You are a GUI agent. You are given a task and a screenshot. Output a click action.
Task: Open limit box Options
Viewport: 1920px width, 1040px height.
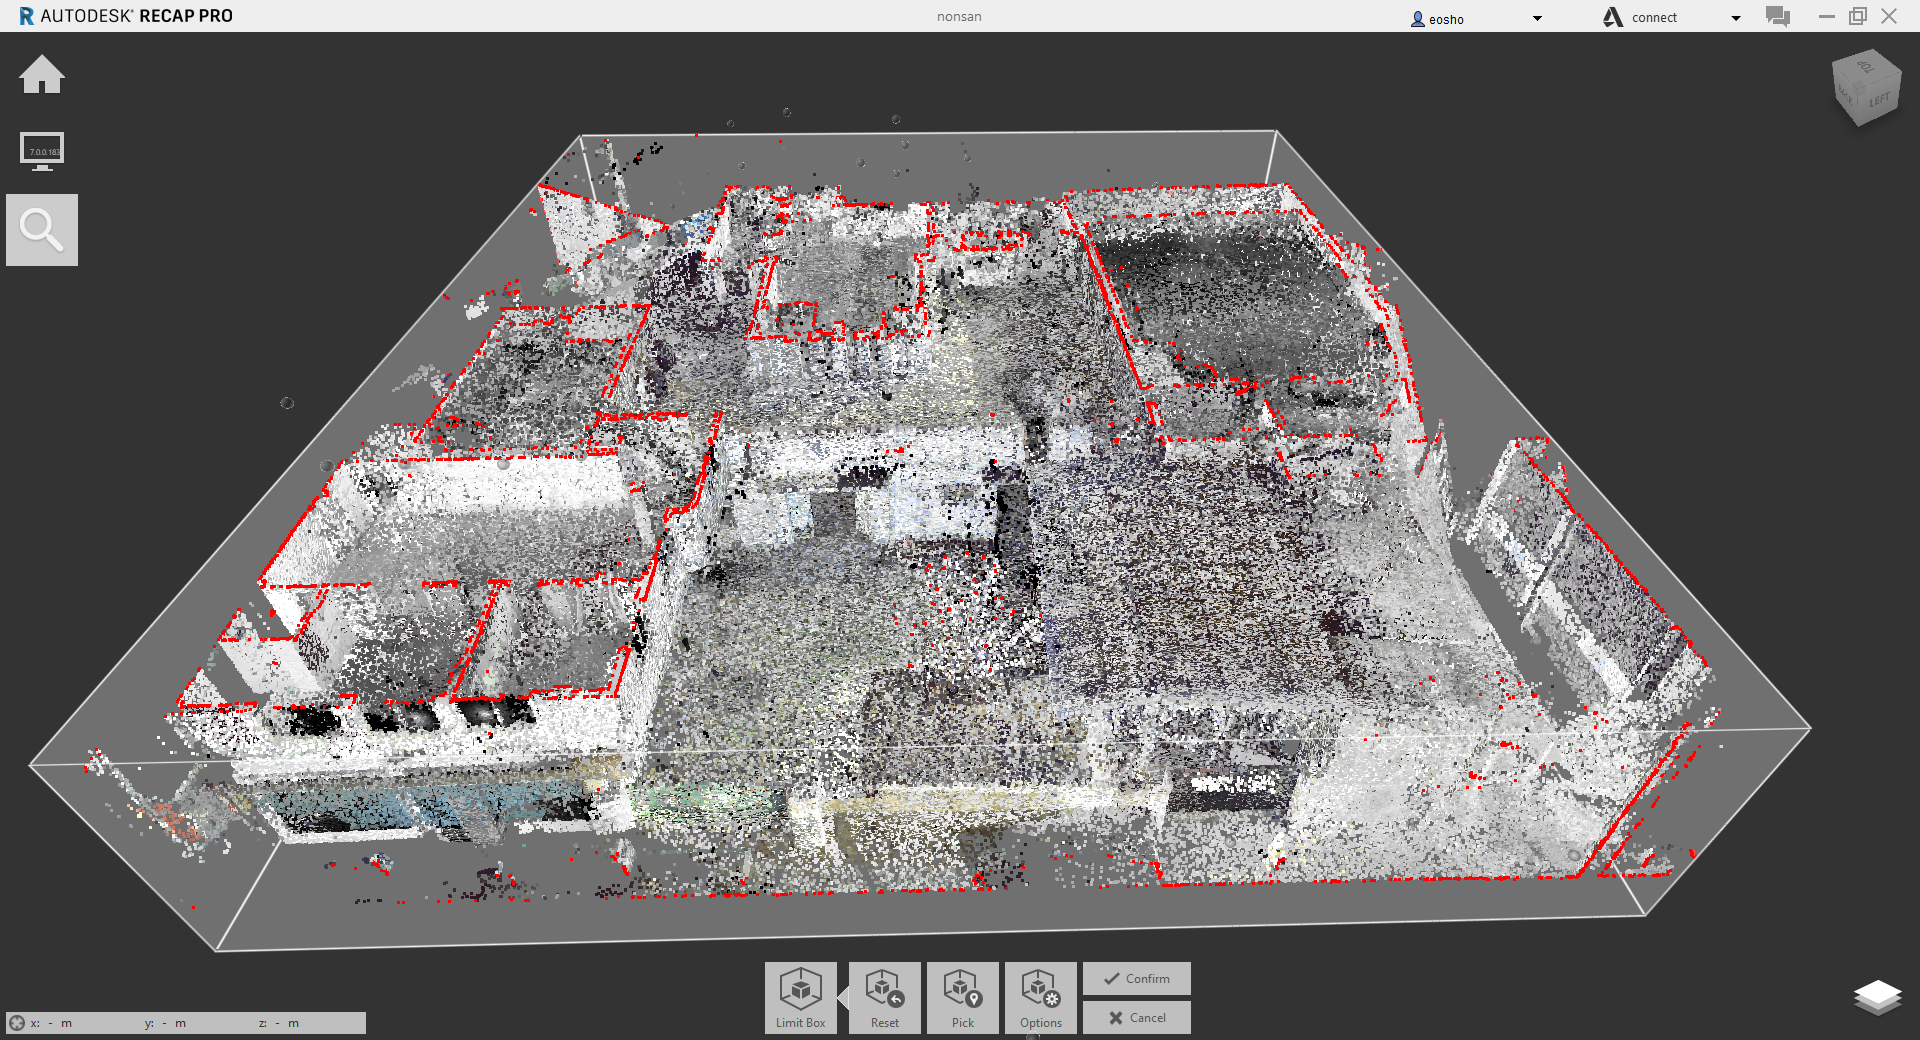[x=1040, y=997]
